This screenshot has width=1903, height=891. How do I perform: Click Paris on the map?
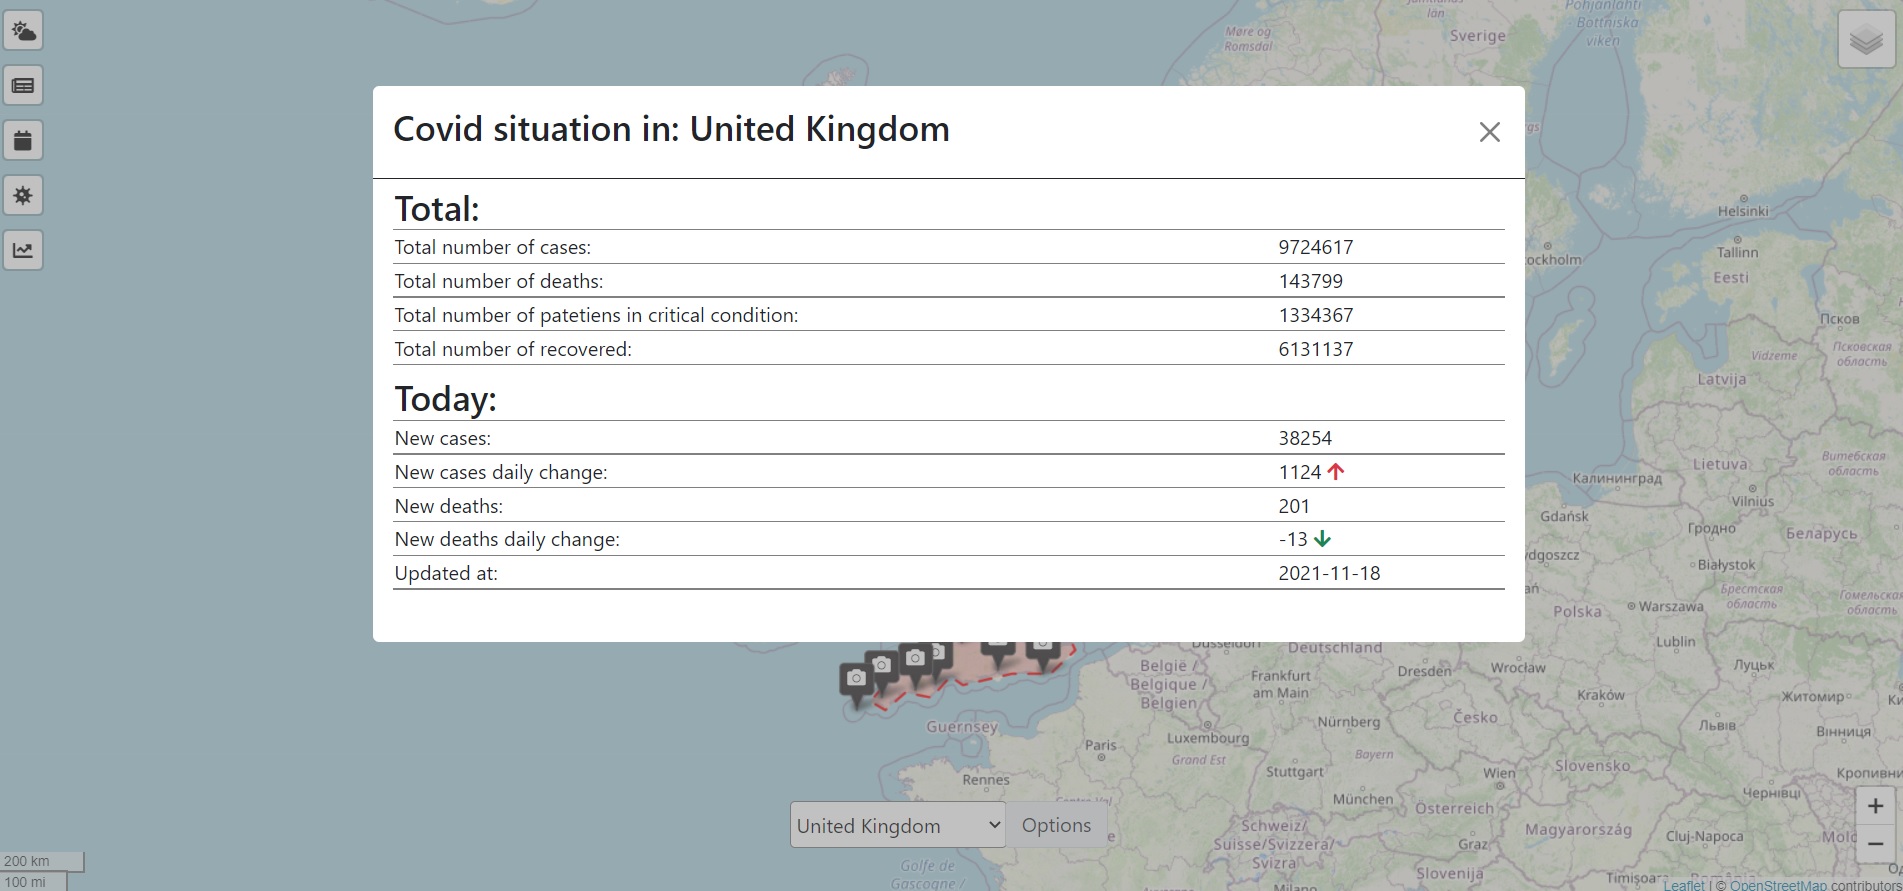click(x=1100, y=745)
